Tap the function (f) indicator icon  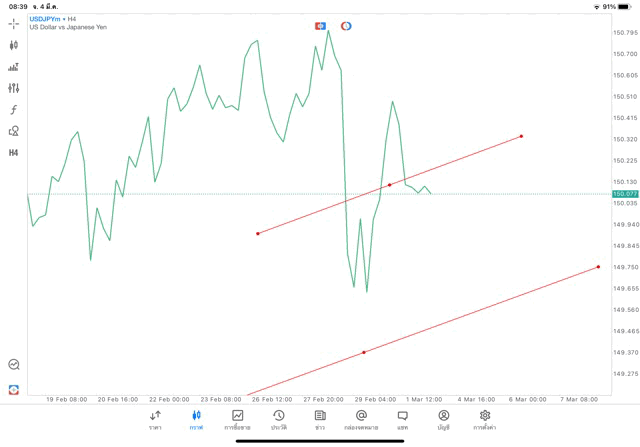pyautogui.click(x=14, y=110)
